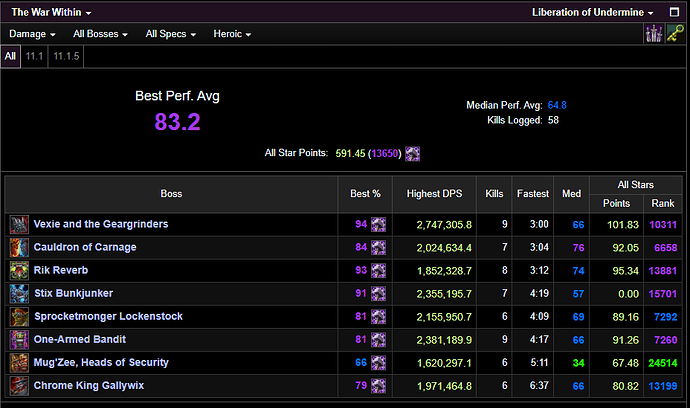Click the spec icon in the Stix Bunkjunker Best % cell
Viewport: 690px width, 408px height.
(x=378, y=294)
